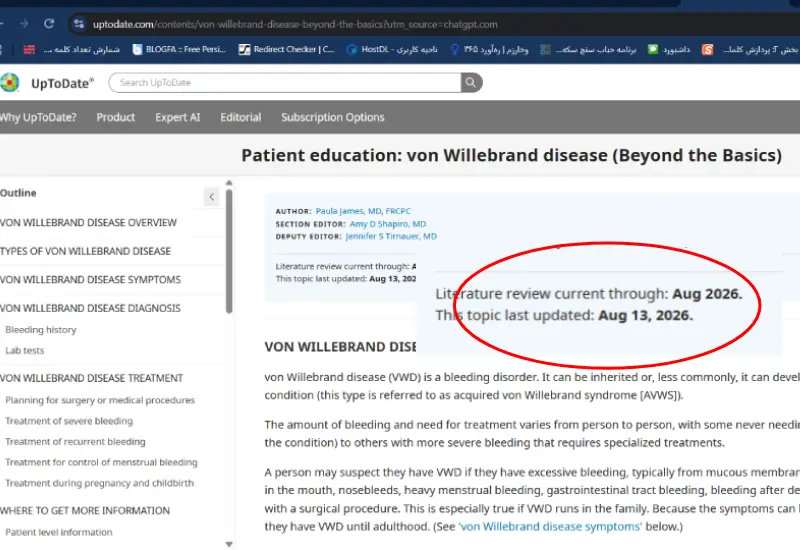The image size is (800, 550).
Task: Open the Product menu
Action: coord(116,117)
